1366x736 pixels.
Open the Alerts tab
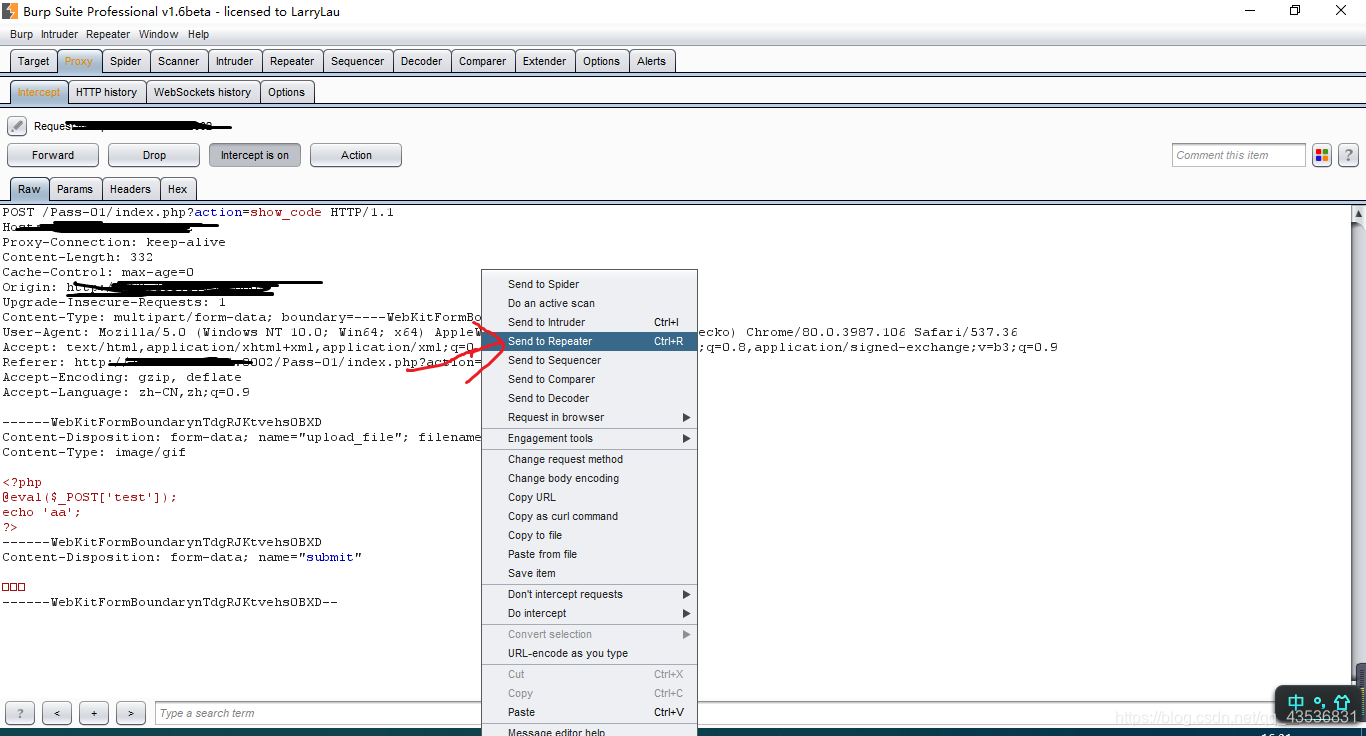[652, 61]
